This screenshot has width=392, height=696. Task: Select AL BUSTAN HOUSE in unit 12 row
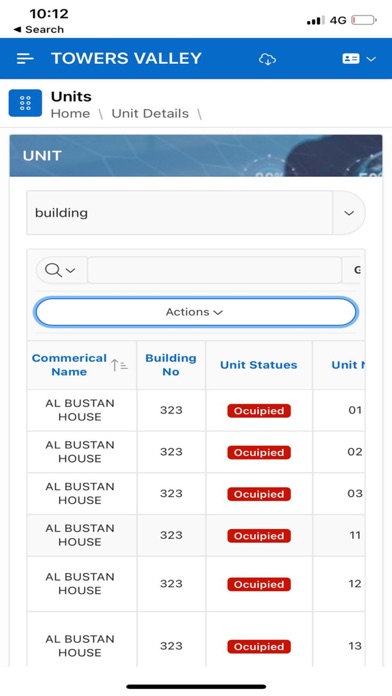(80, 584)
